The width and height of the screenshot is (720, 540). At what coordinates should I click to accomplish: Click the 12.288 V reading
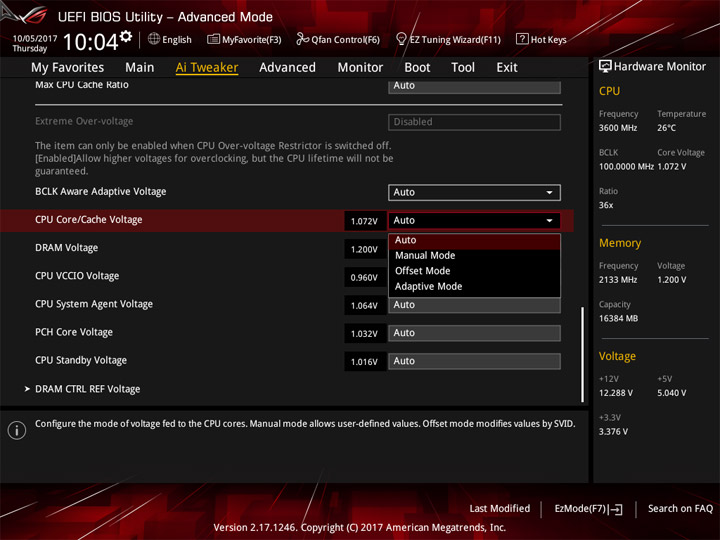point(616,393)
